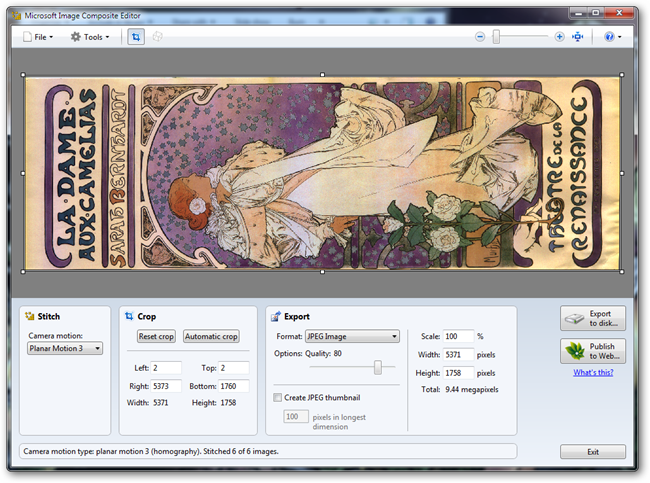Viewport: 650px width, 483px height.
Task: Open the File menu
Action: tap(38, 37)
